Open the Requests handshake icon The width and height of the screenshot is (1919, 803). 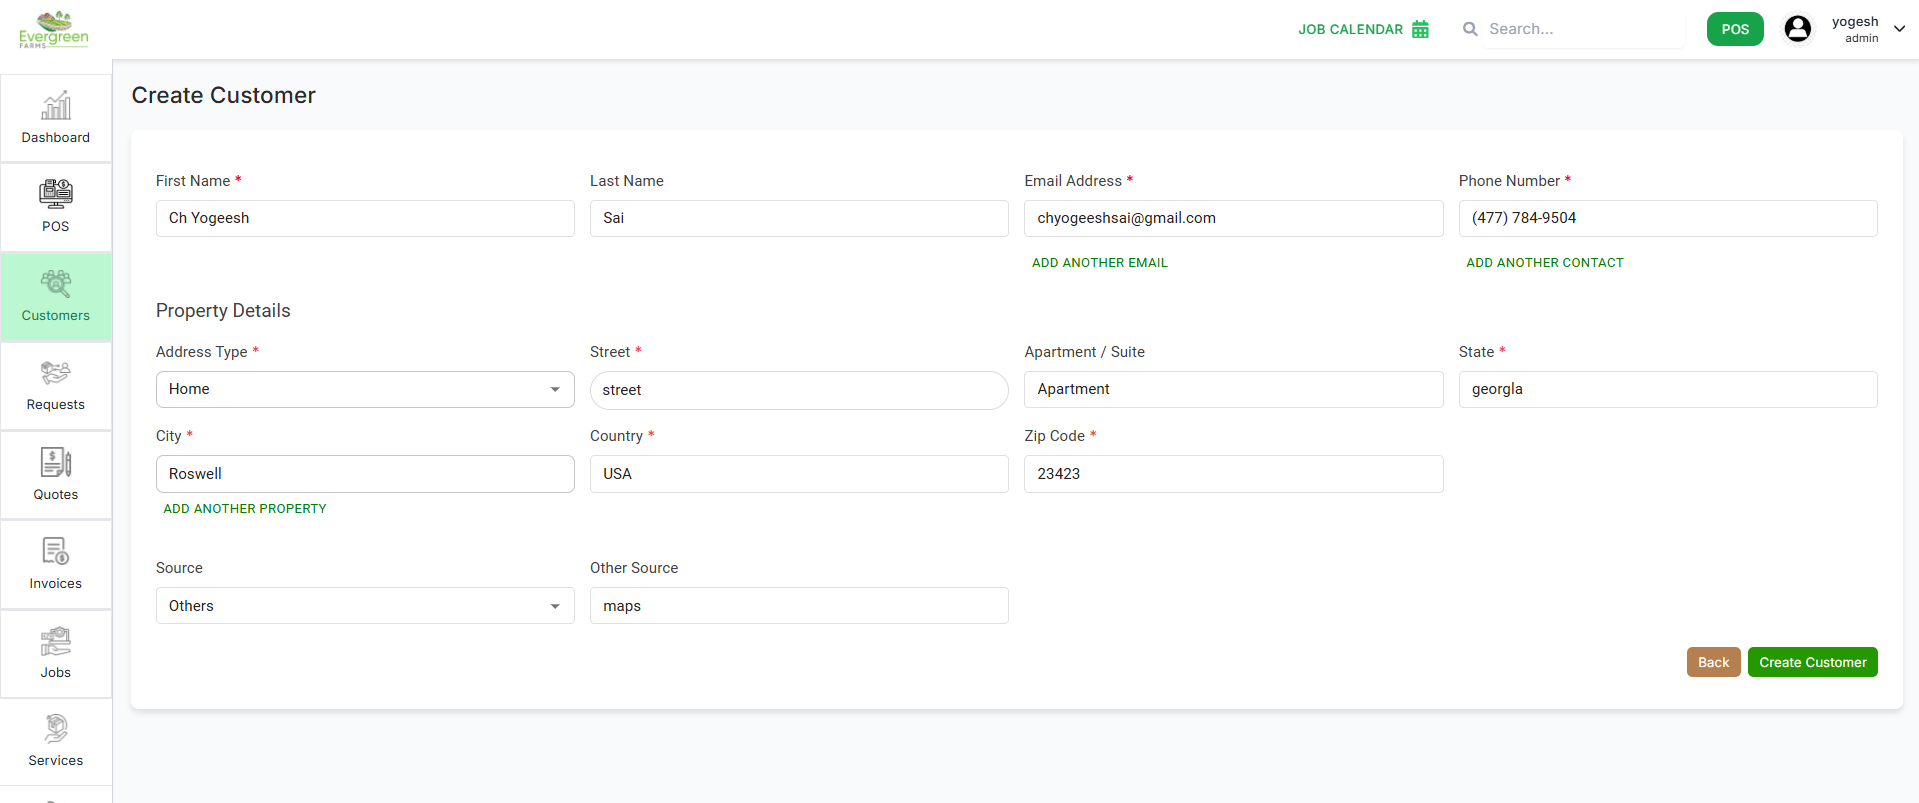click(x=56, y=373)
